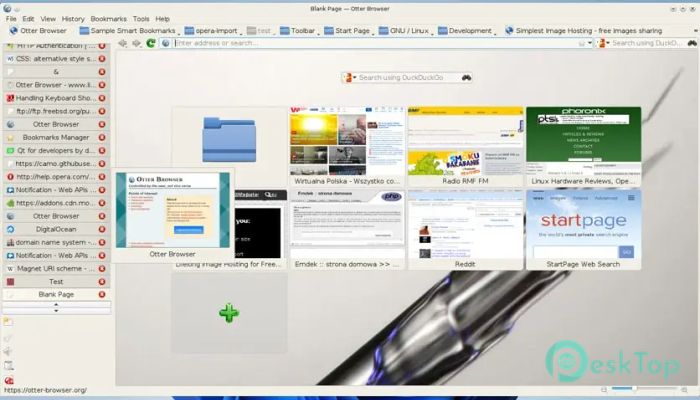Click the globe icon in address bar
This screenshot has height=400, width=700.
(166, 43)
